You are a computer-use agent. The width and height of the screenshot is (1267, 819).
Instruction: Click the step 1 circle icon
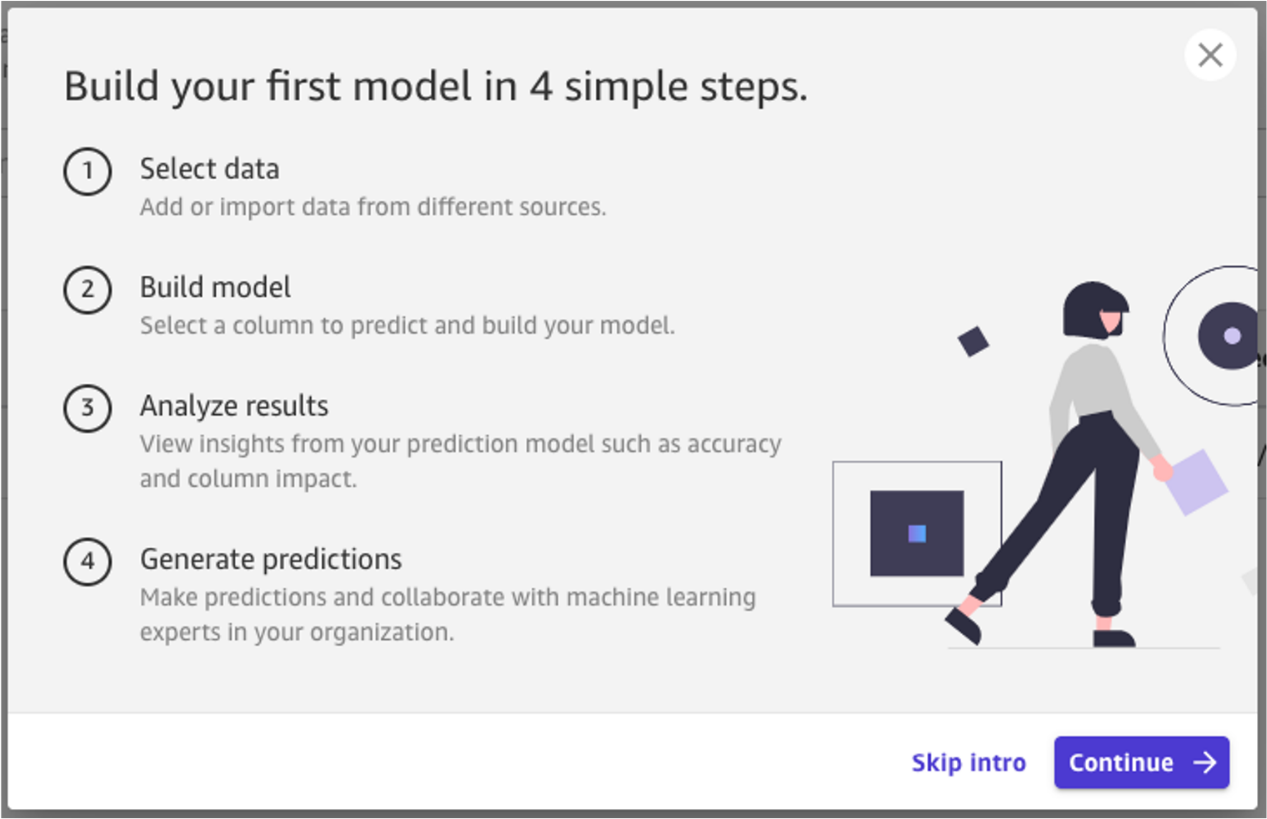[x=88, y=172]
